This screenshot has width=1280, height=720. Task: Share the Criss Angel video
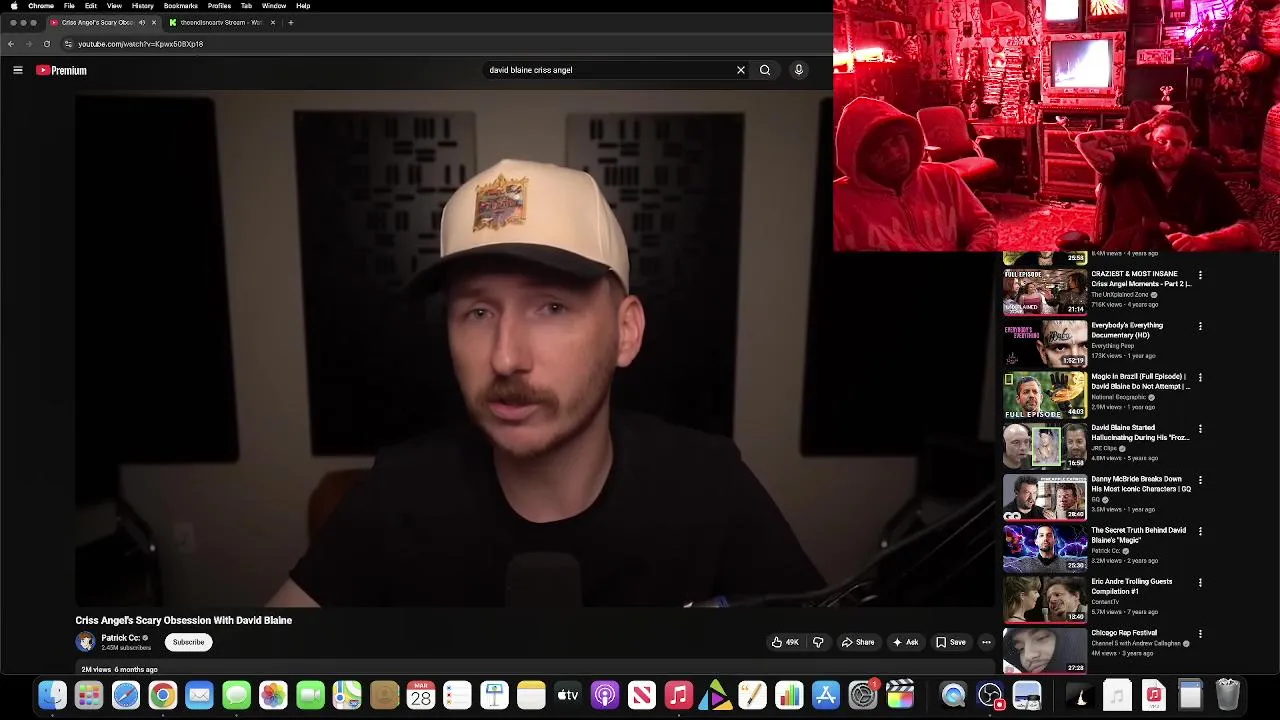tap(858, 642)
